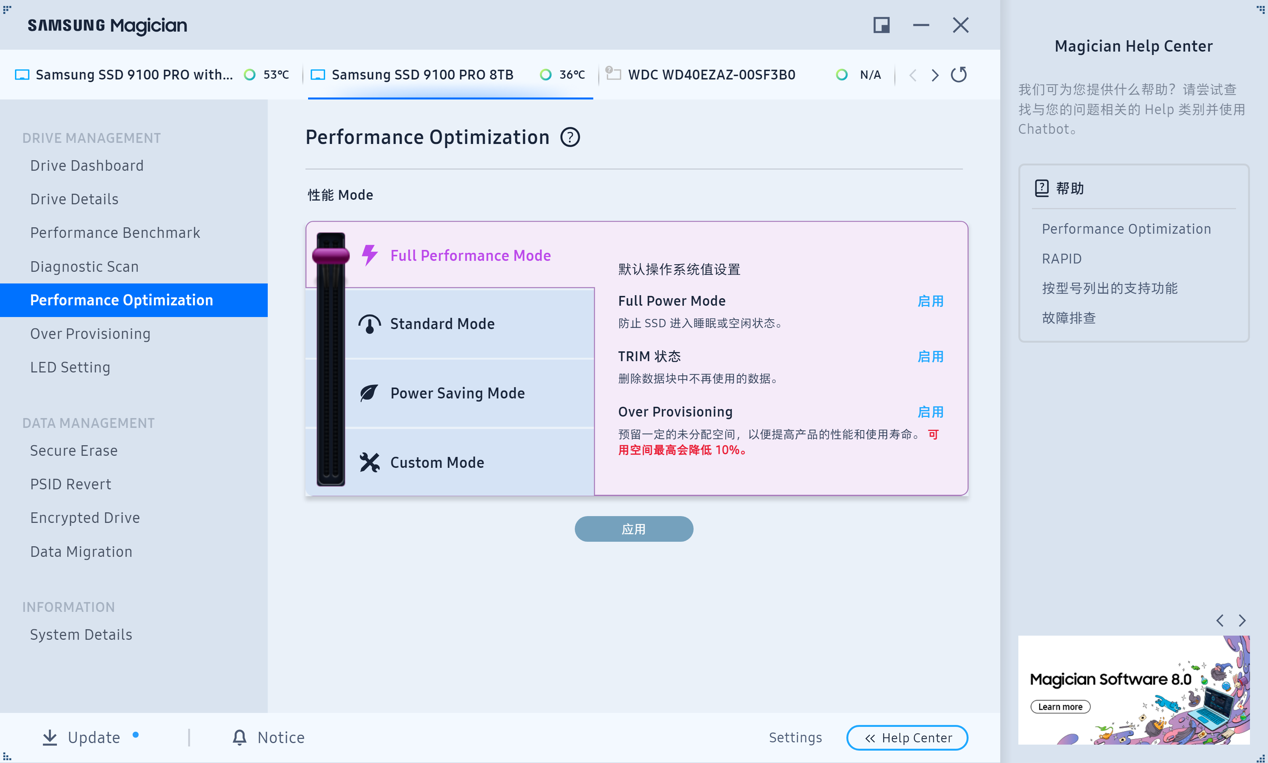Choose Power Saving Mode option
The image size is (1268, 763).
pos(457,393)
